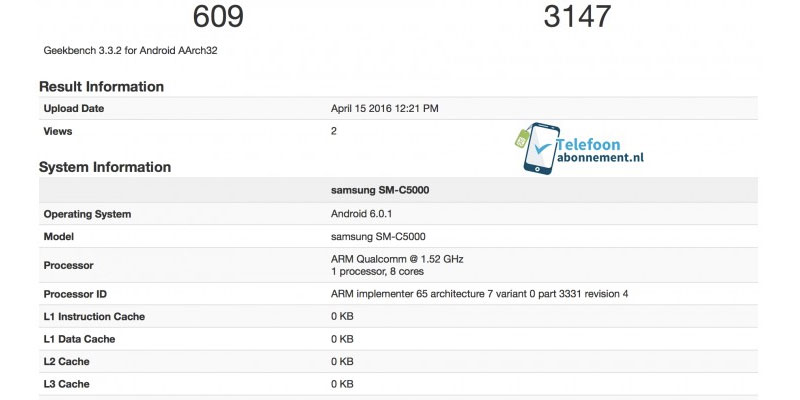
Task: Select the L2 Cache '0 KB' value
Action: click(342, 361)
